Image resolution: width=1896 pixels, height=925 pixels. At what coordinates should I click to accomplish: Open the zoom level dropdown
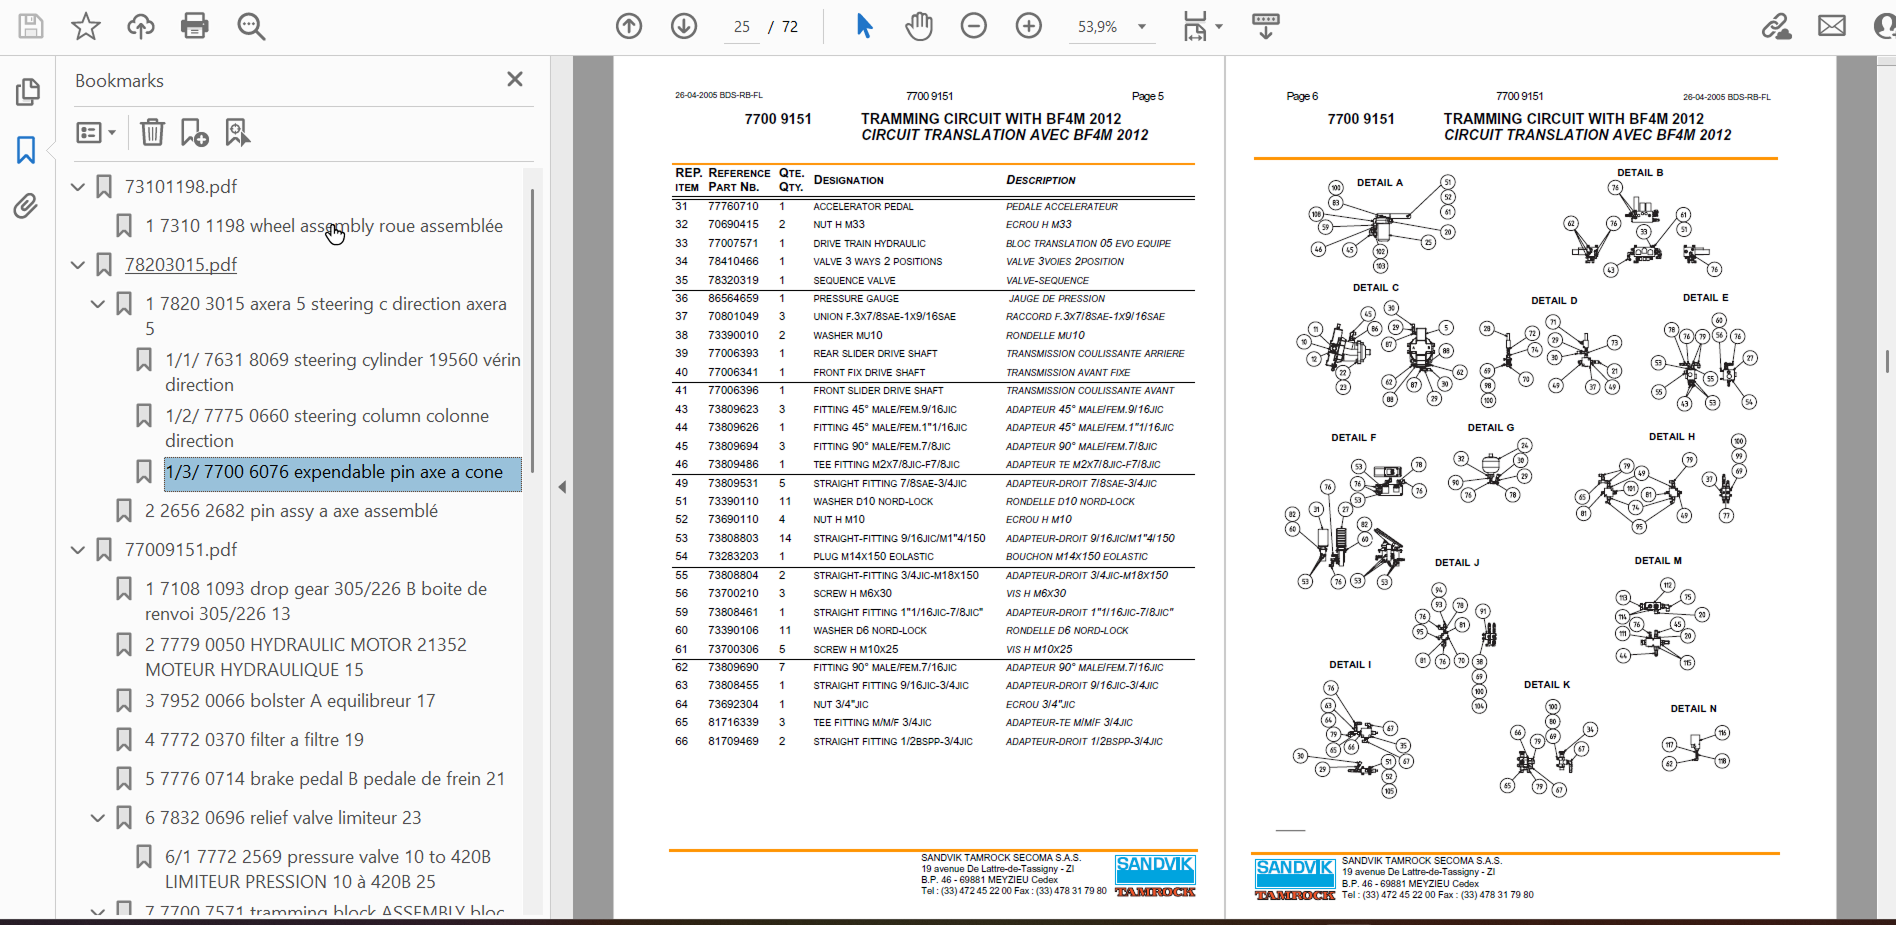[x=1142, y=27]
